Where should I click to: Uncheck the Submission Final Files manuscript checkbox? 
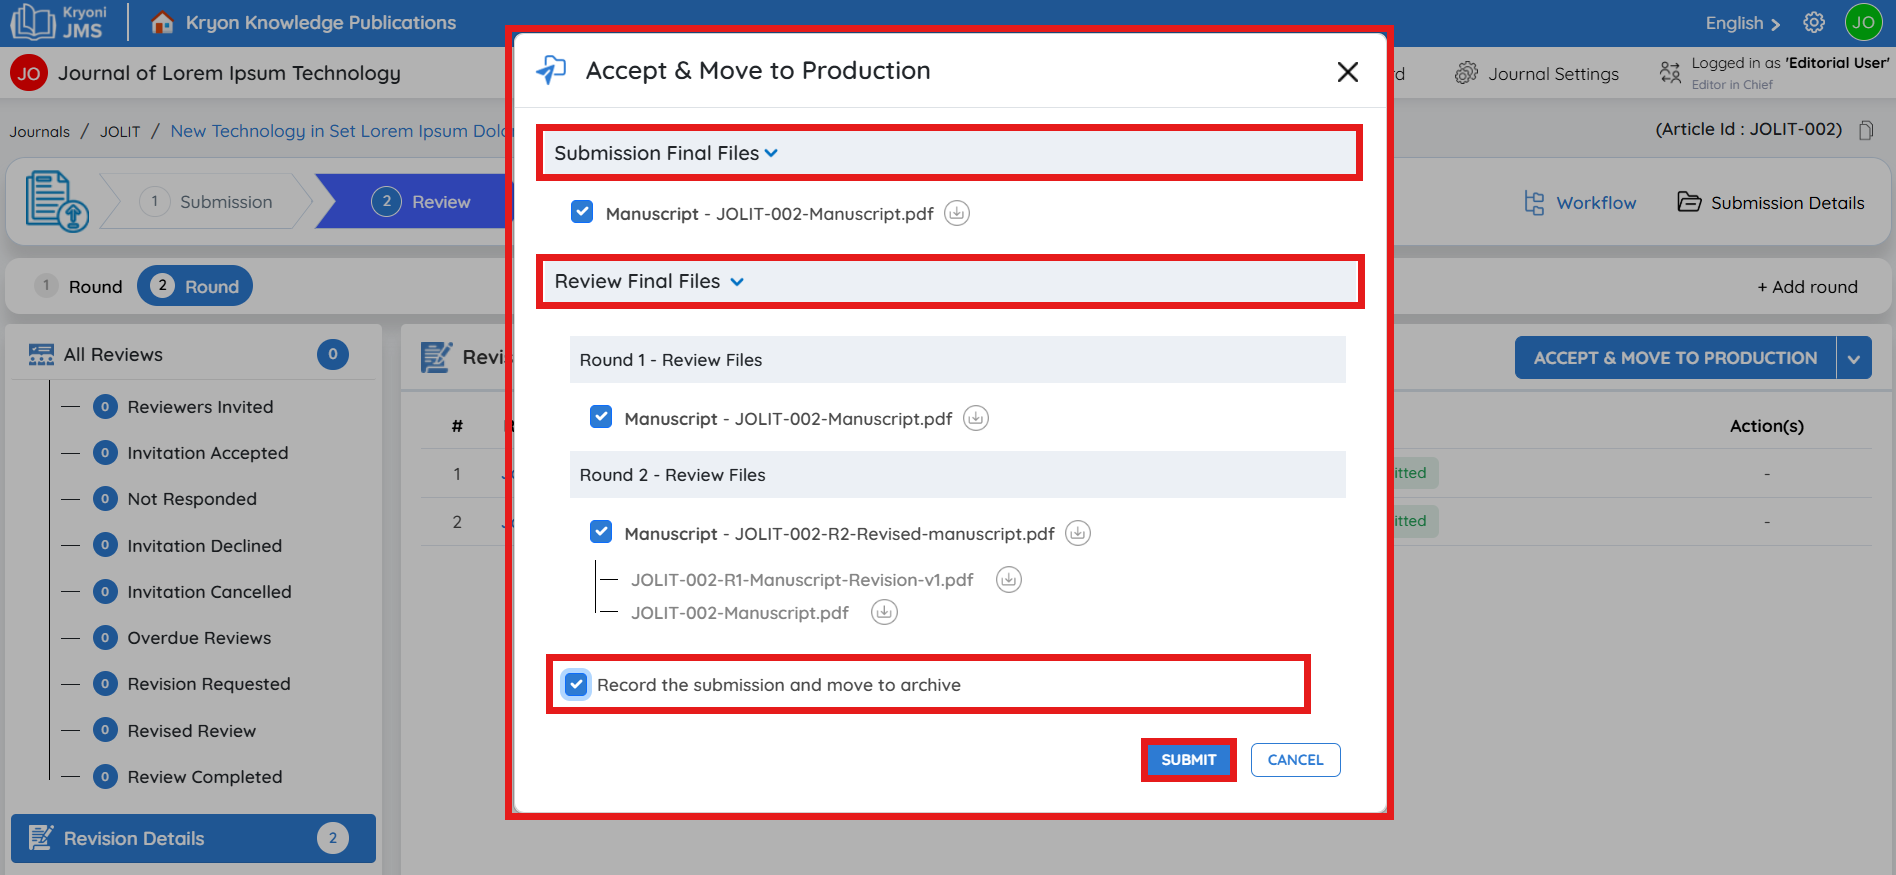pos(582,212)
